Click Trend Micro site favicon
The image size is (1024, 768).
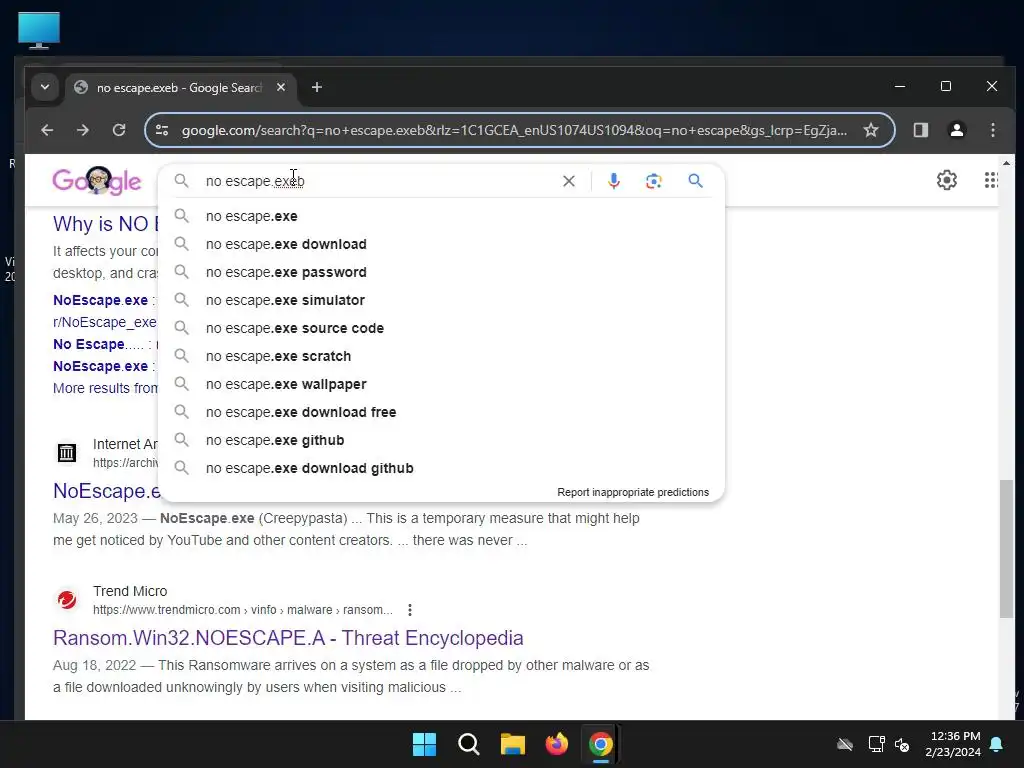pyautogui.click(x=67, y=600)
